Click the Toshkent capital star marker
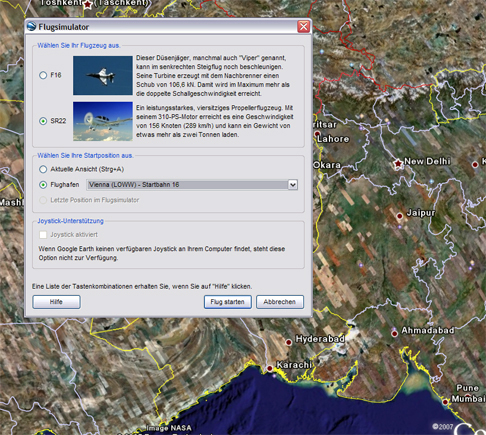 (87, 4)
